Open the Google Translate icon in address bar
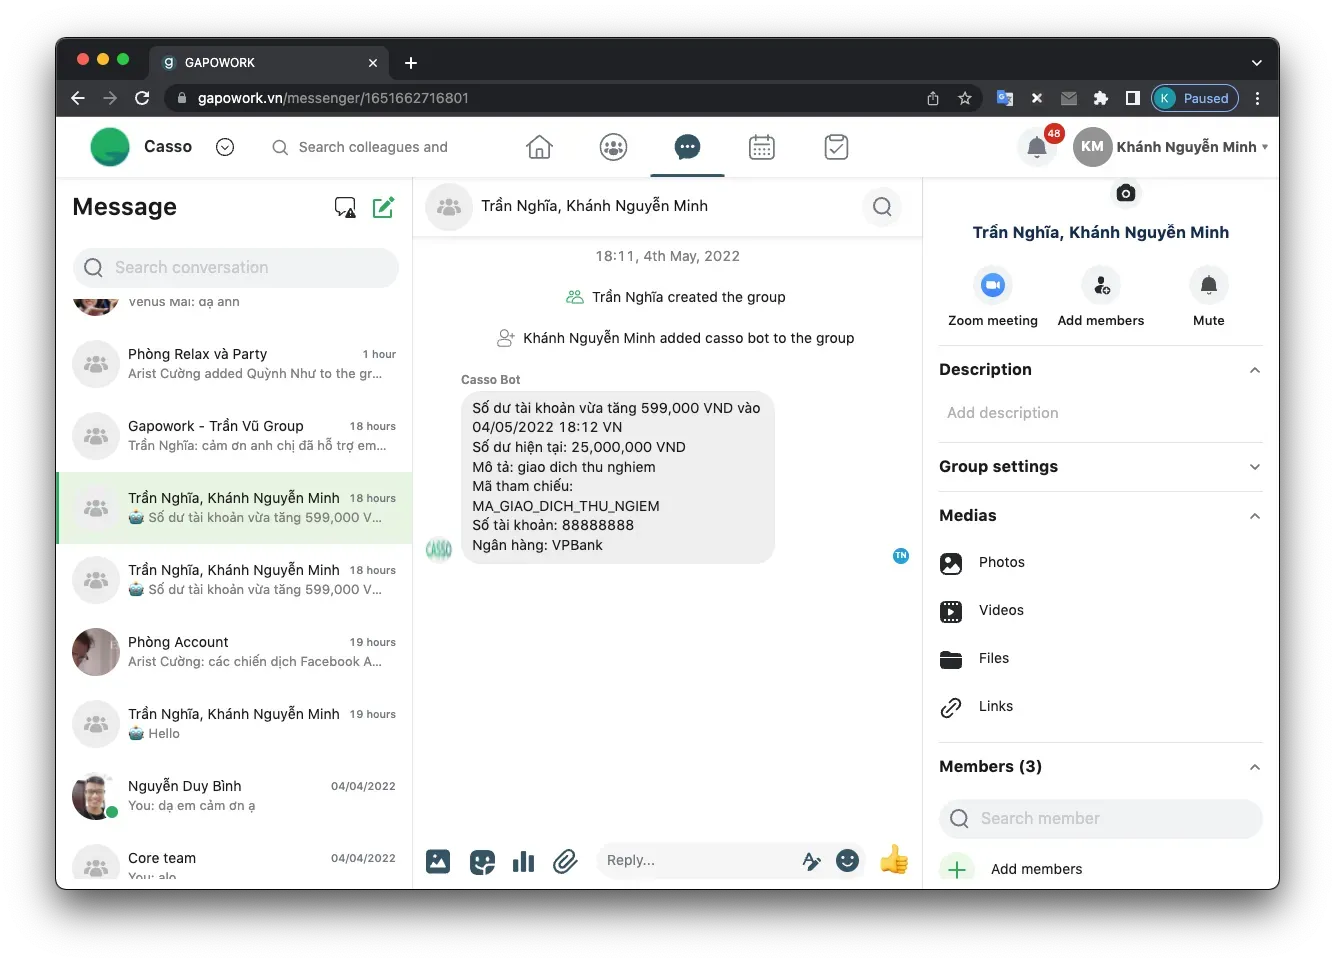1335x963 pixels. 1005,98
